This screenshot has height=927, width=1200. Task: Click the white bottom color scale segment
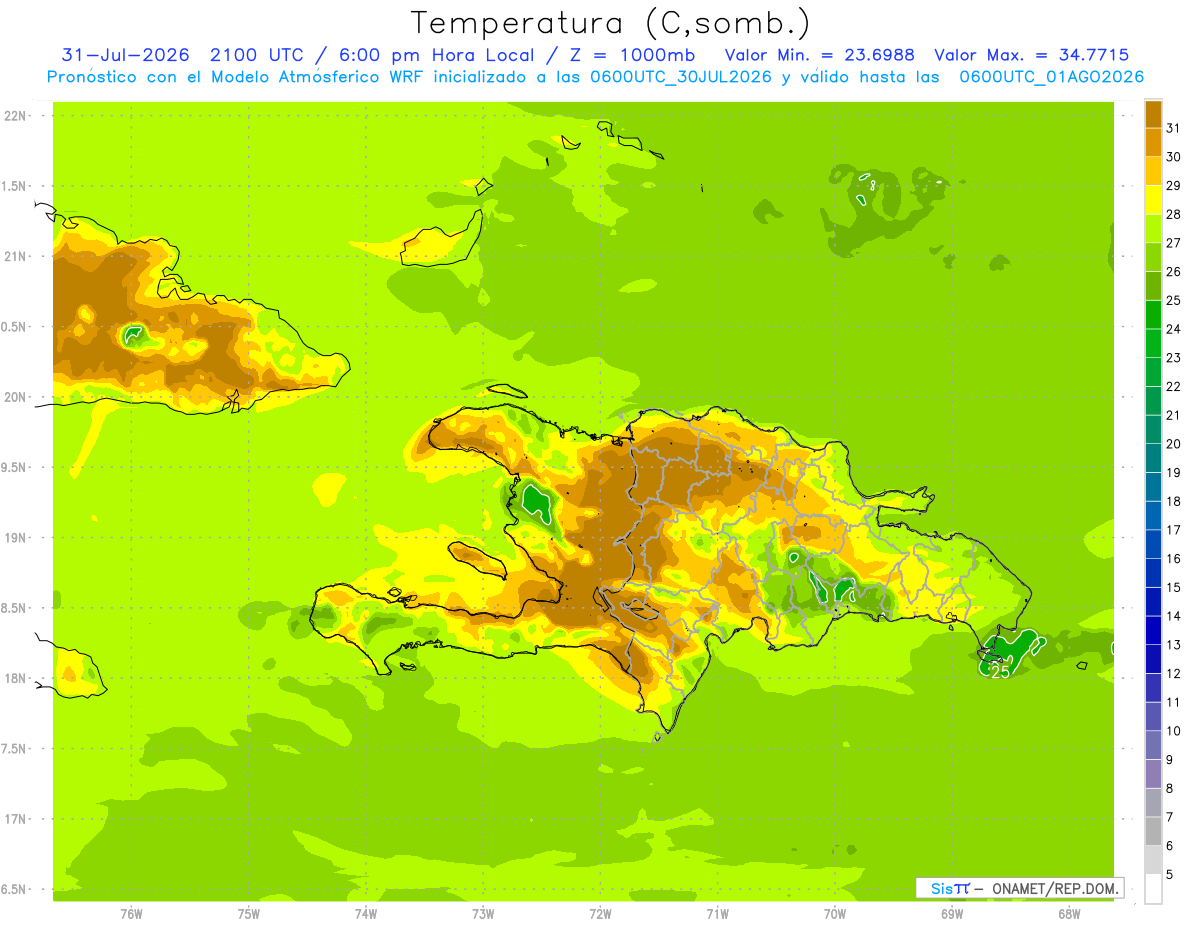(x=1153, y=889)
